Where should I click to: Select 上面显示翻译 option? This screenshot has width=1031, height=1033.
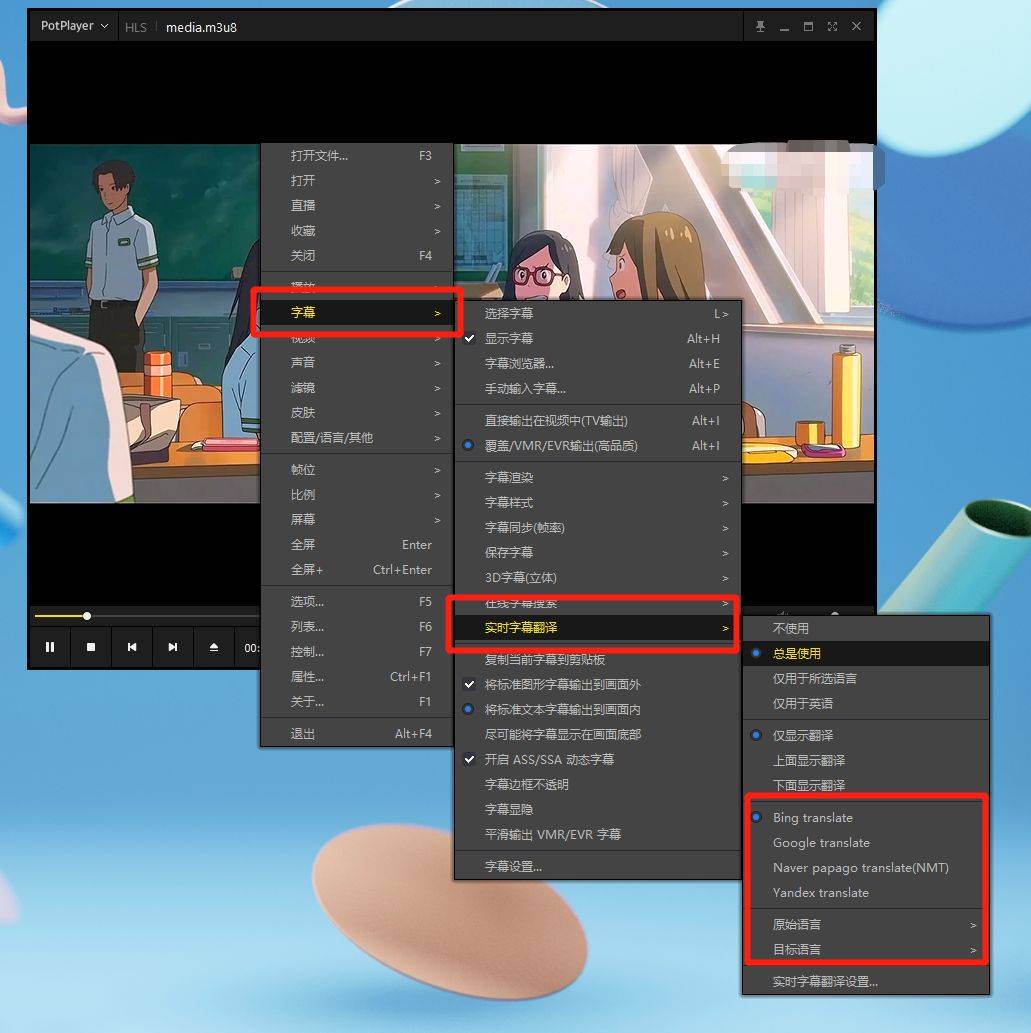[866, 760]
